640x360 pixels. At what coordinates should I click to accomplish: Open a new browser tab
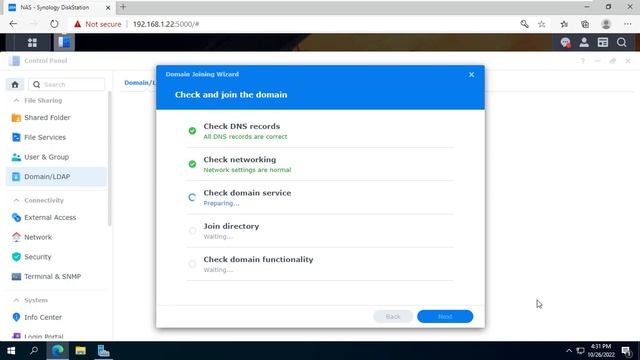coord(123,7)
